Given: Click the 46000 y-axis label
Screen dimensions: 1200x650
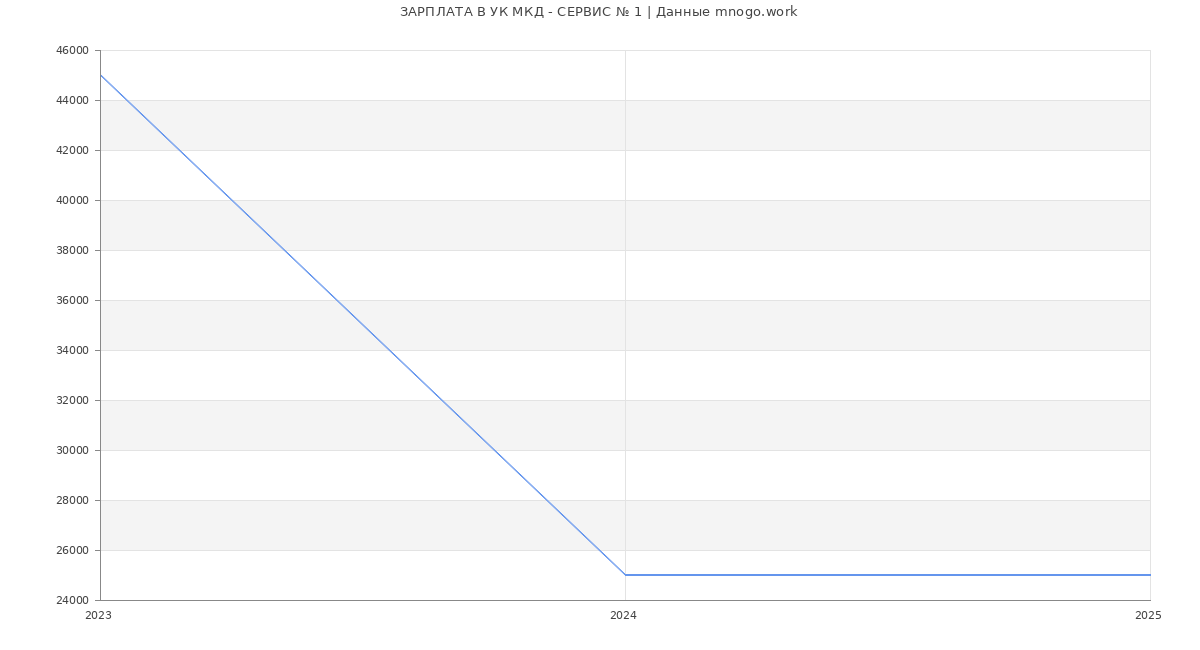Looking at the screenshot, I should tap(74, 51).
